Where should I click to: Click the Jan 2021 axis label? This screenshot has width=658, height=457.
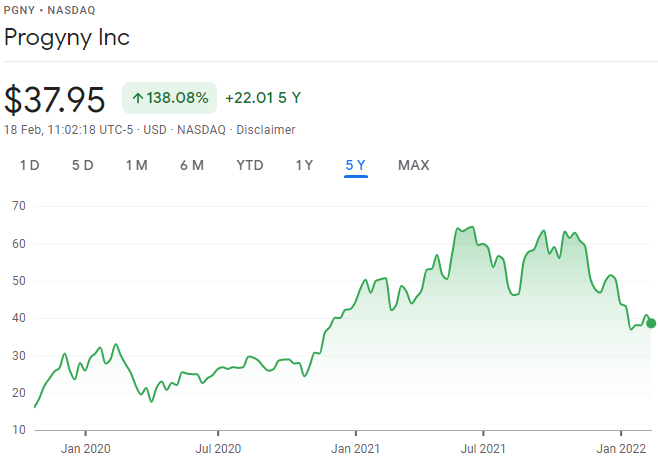click(x=355, y=449)
